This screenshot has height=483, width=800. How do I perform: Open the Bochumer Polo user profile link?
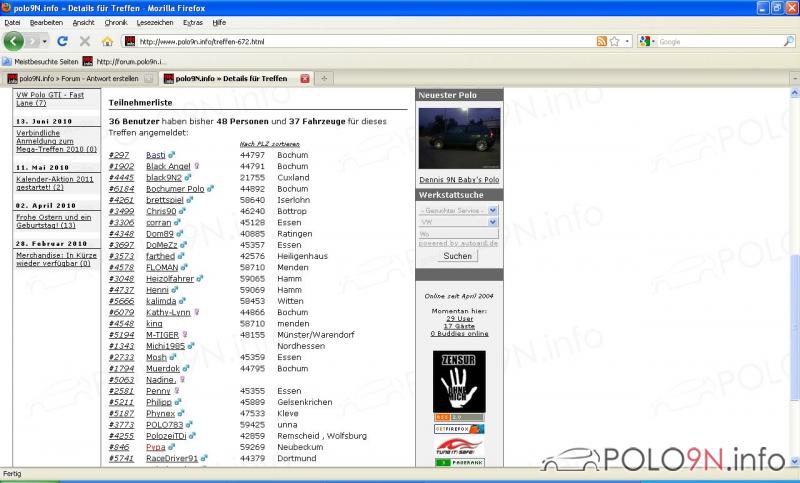pos(175,188)
